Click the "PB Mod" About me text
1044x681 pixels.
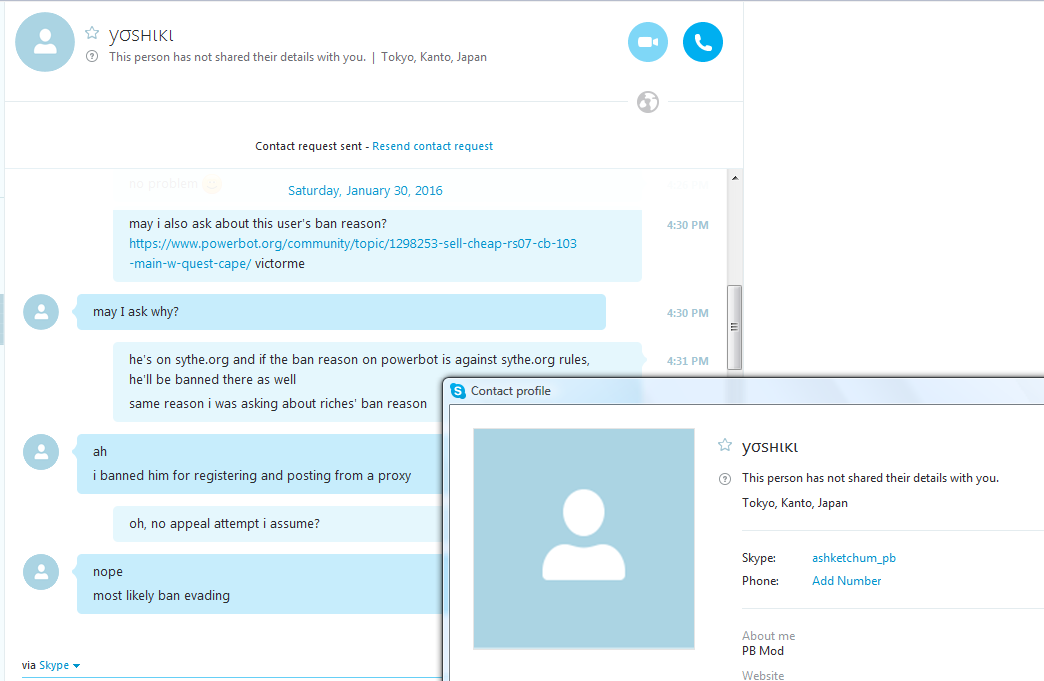(763, 650)
